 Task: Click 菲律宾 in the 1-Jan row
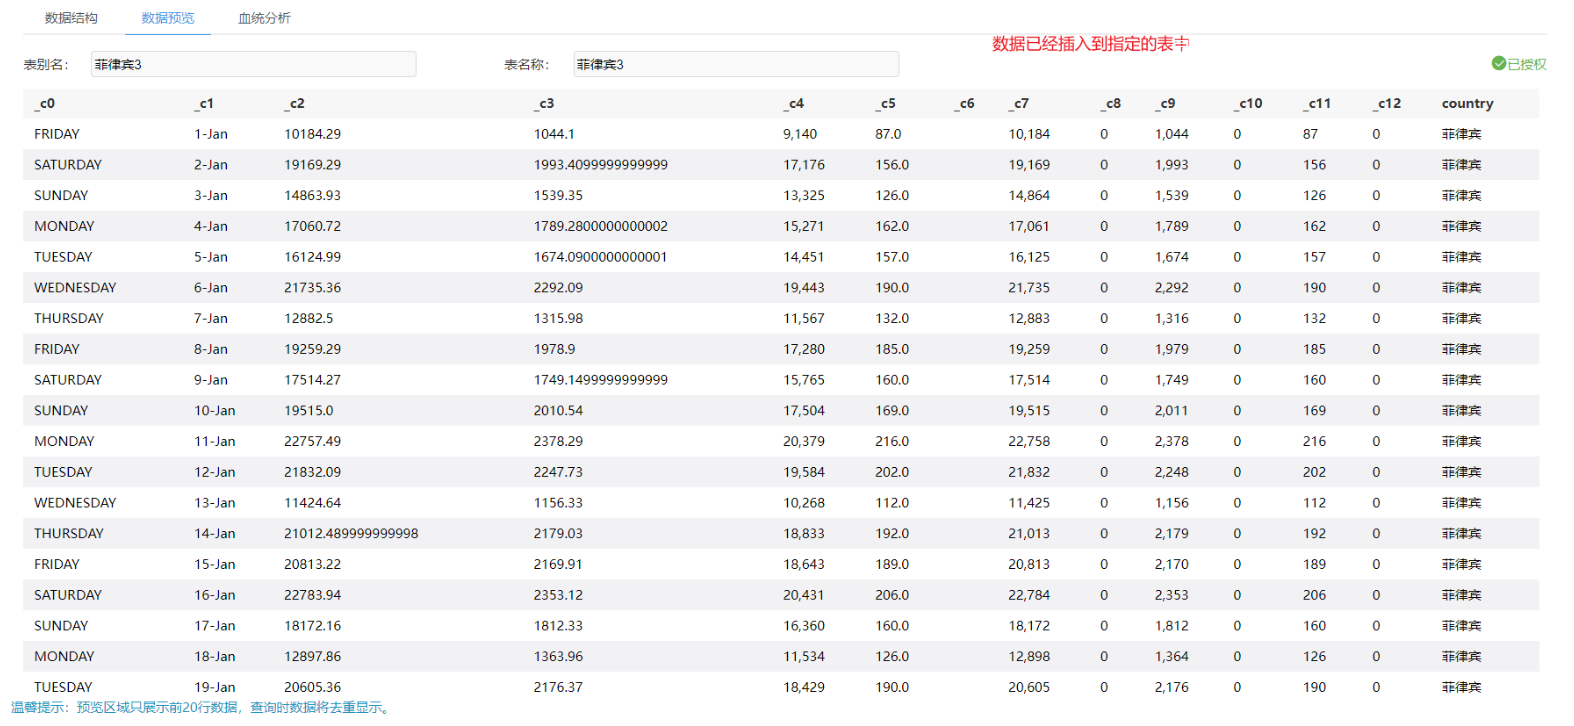click(1462, 134)
